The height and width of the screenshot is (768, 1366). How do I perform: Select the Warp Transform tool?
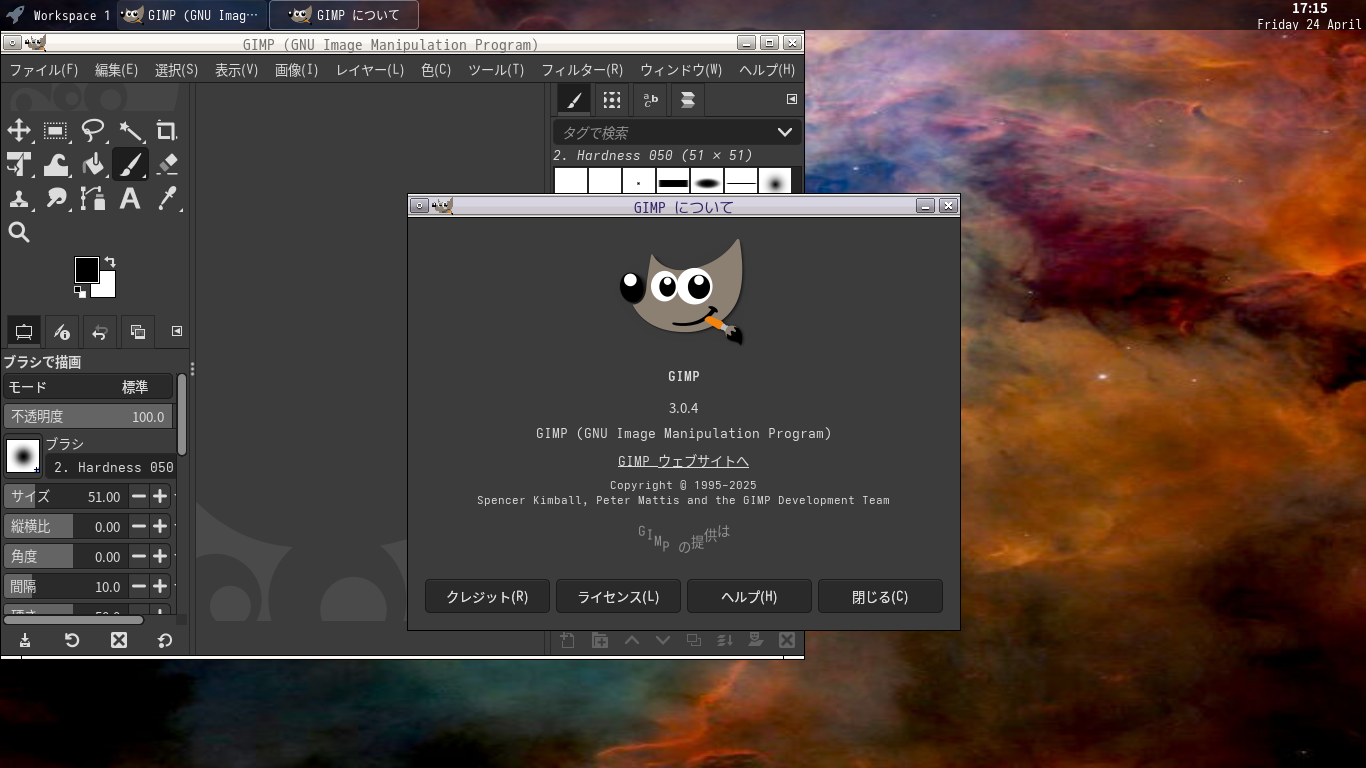pos(56,164)
